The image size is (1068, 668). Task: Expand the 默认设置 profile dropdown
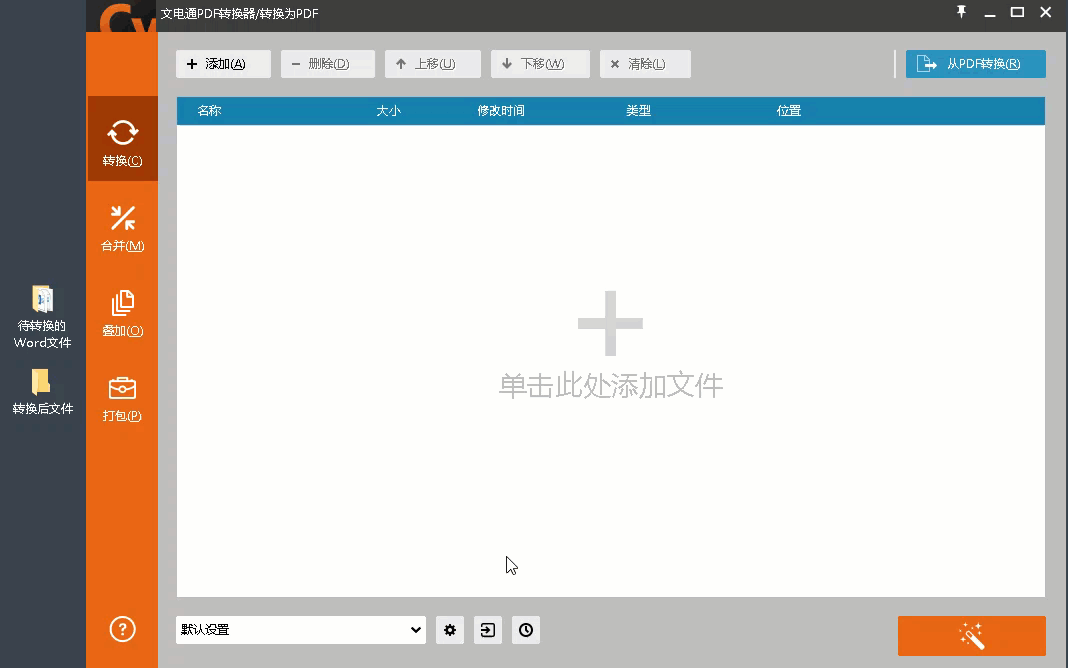[x=414, y=630]
